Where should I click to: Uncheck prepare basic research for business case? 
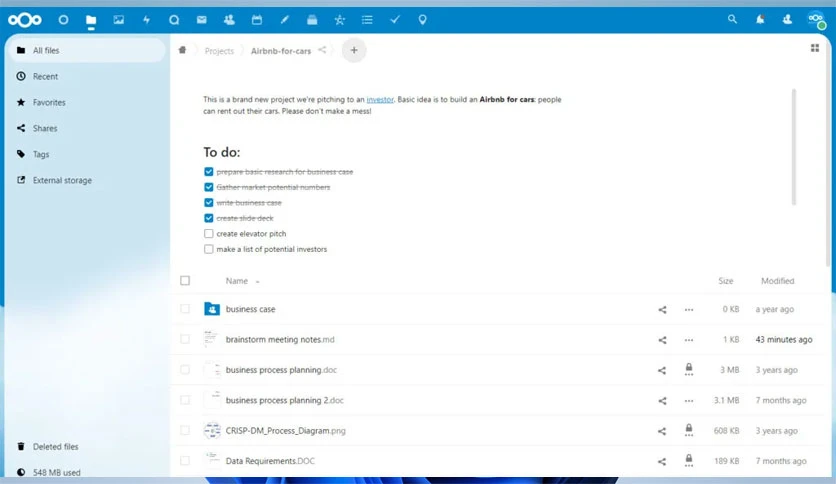point(208,172)
